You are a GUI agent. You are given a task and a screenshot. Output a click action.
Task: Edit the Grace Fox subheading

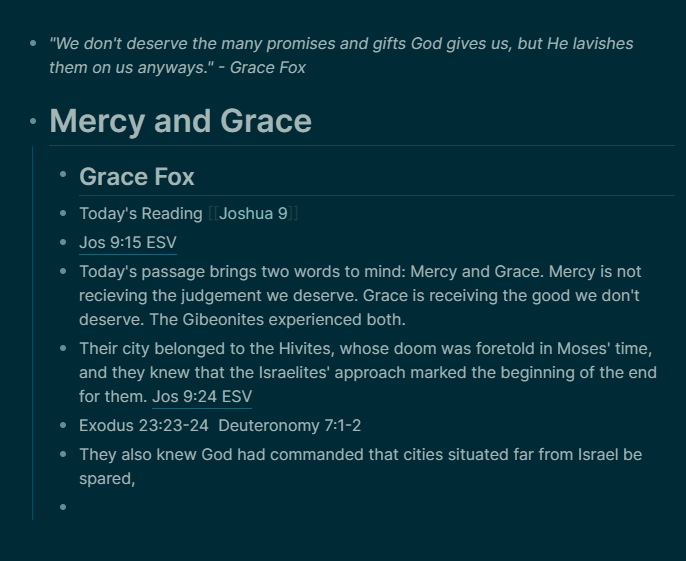(x=136, y=177)
